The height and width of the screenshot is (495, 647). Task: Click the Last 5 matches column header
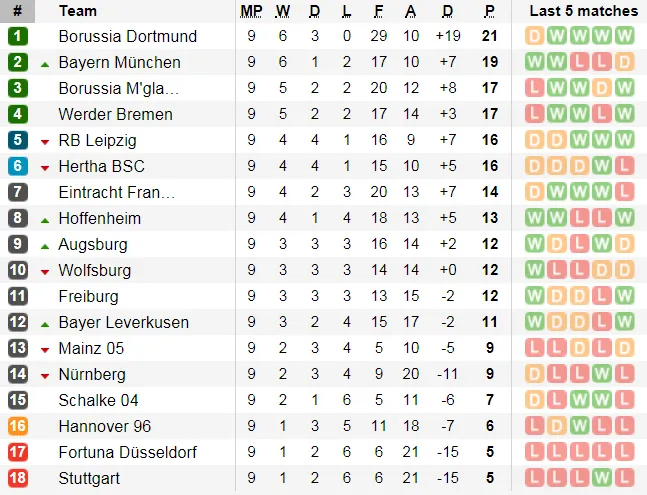point(583,11)
